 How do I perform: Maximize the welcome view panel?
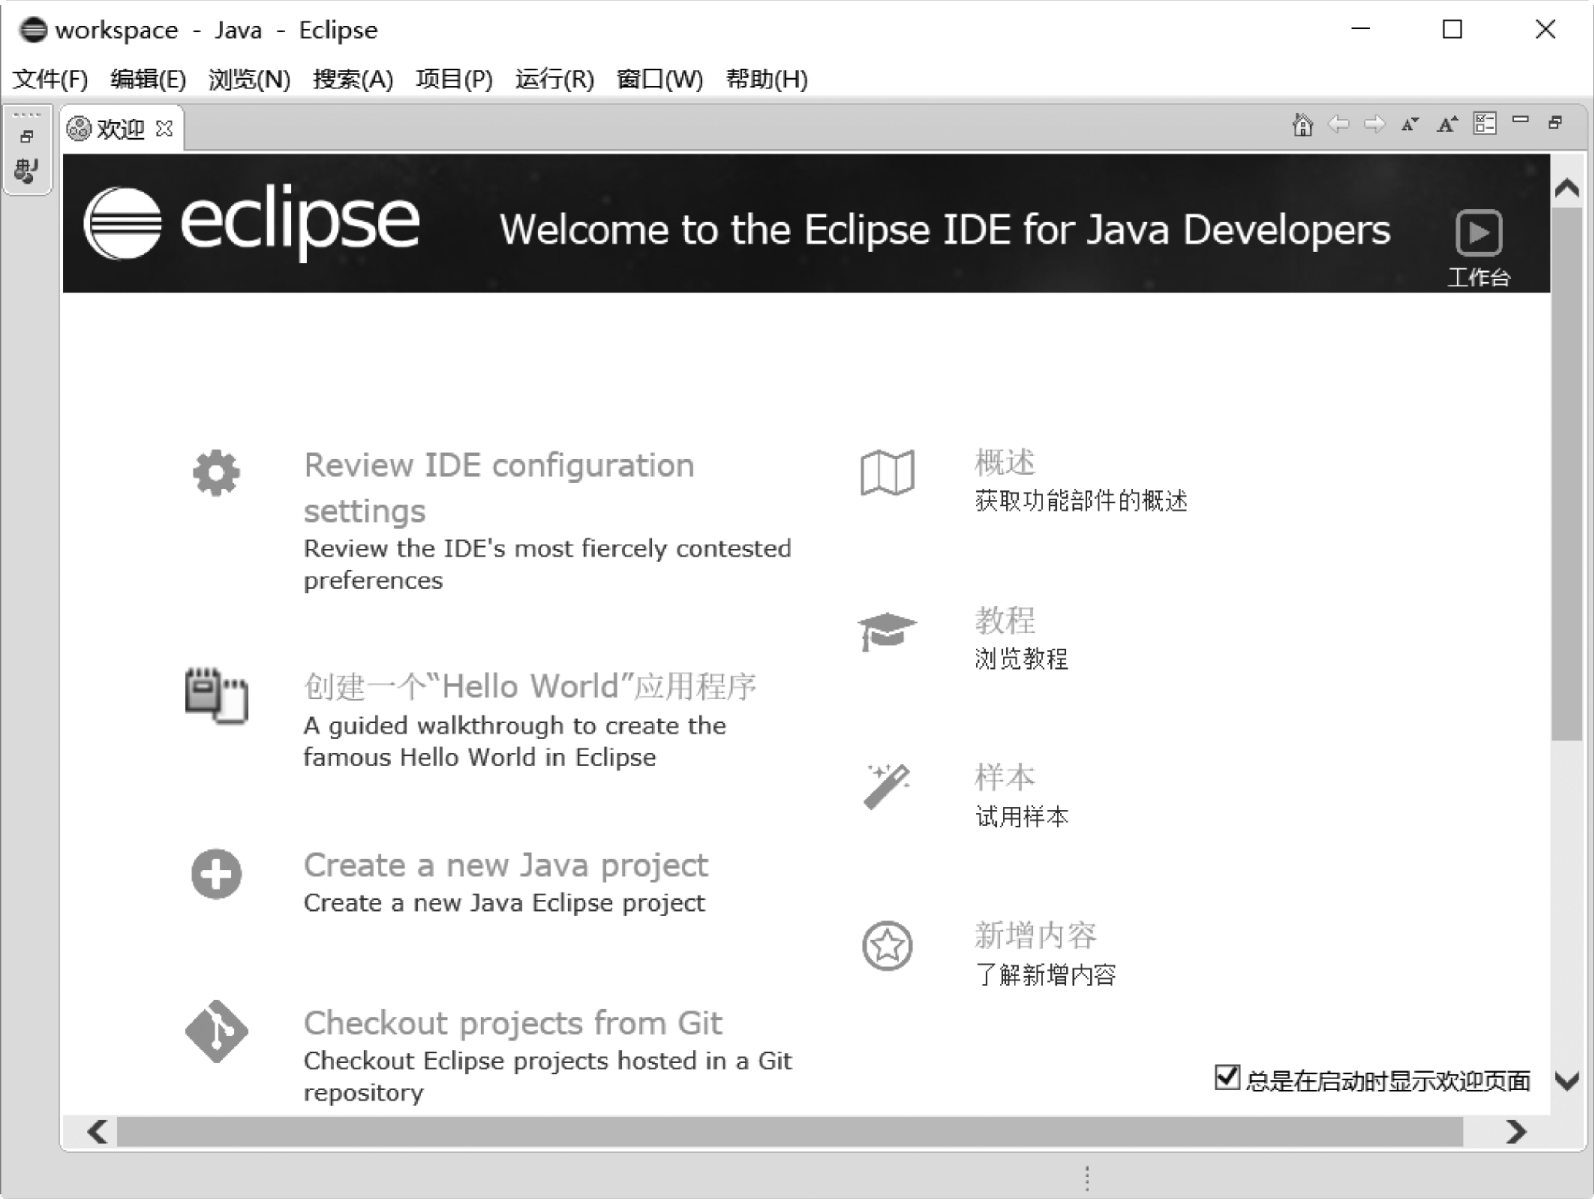coord(1555,122)
